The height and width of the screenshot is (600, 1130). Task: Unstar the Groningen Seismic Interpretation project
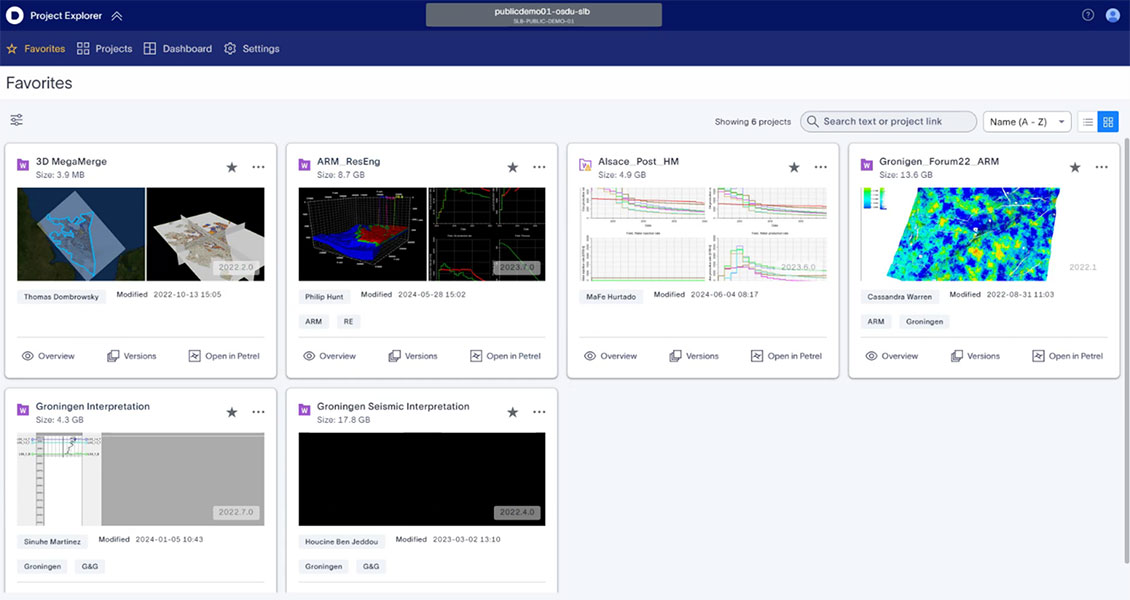(x=512, y=411)
